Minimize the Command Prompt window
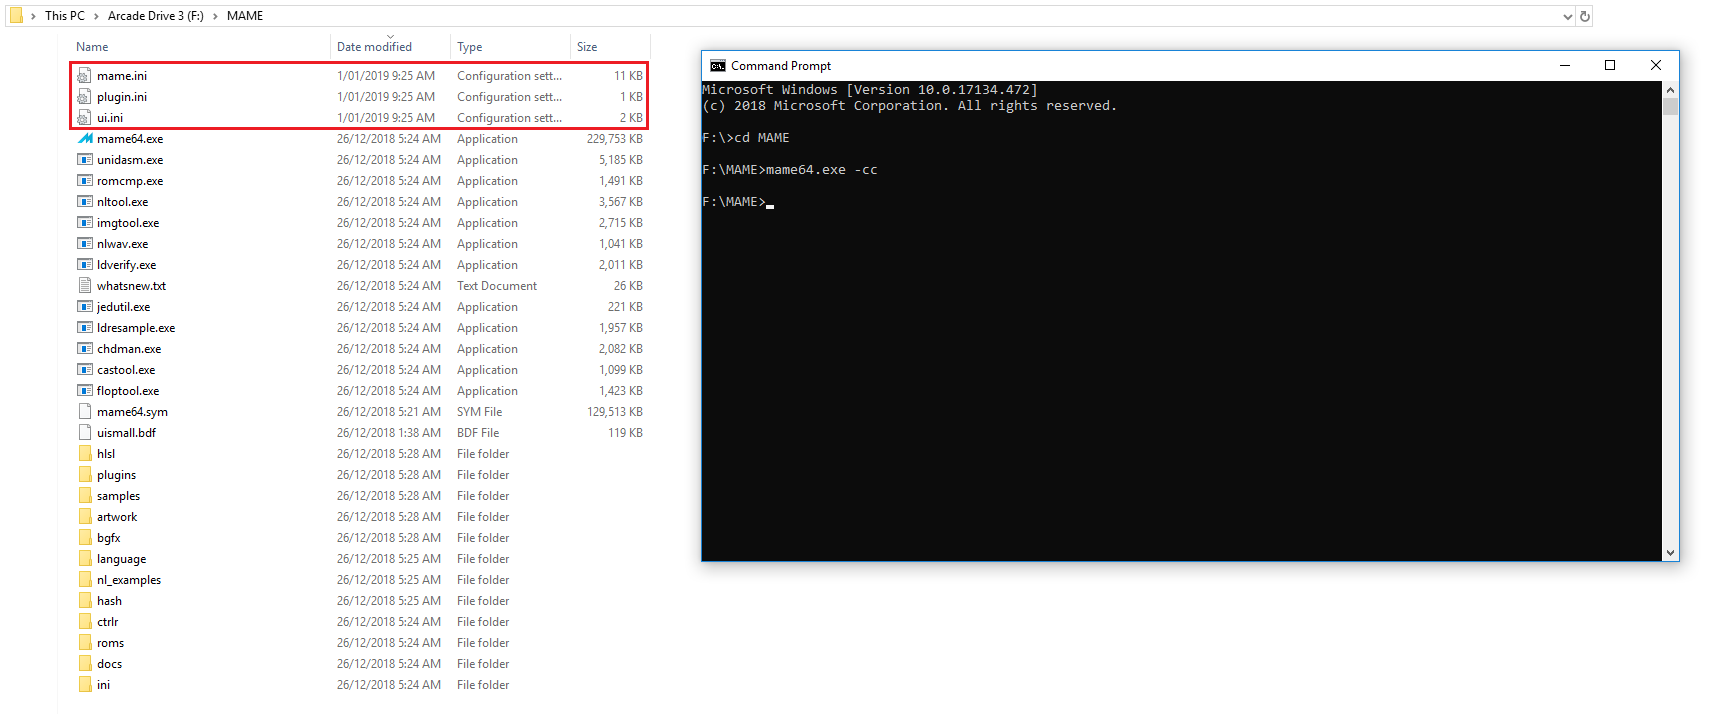This screenshot has height=714, width=1710. click(x=1565, y=66)
